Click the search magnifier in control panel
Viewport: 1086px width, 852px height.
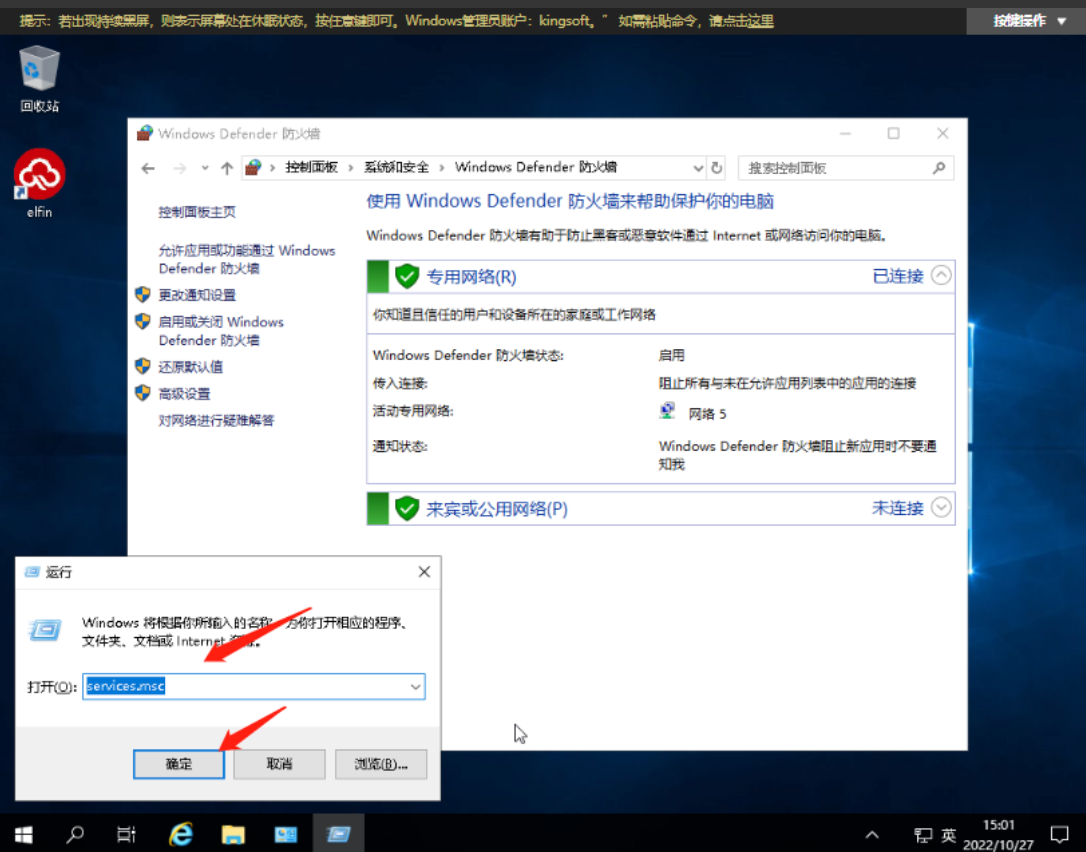click(x=939, y=168)
